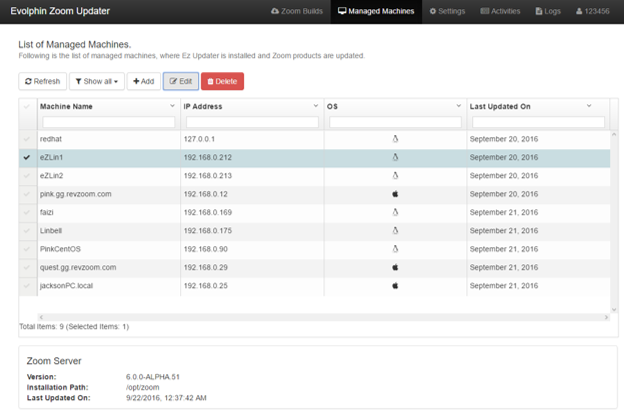This screenshot has height=416, width=624.
Task: Open Machine Name column menu arrow
Action: coord(172,106)
